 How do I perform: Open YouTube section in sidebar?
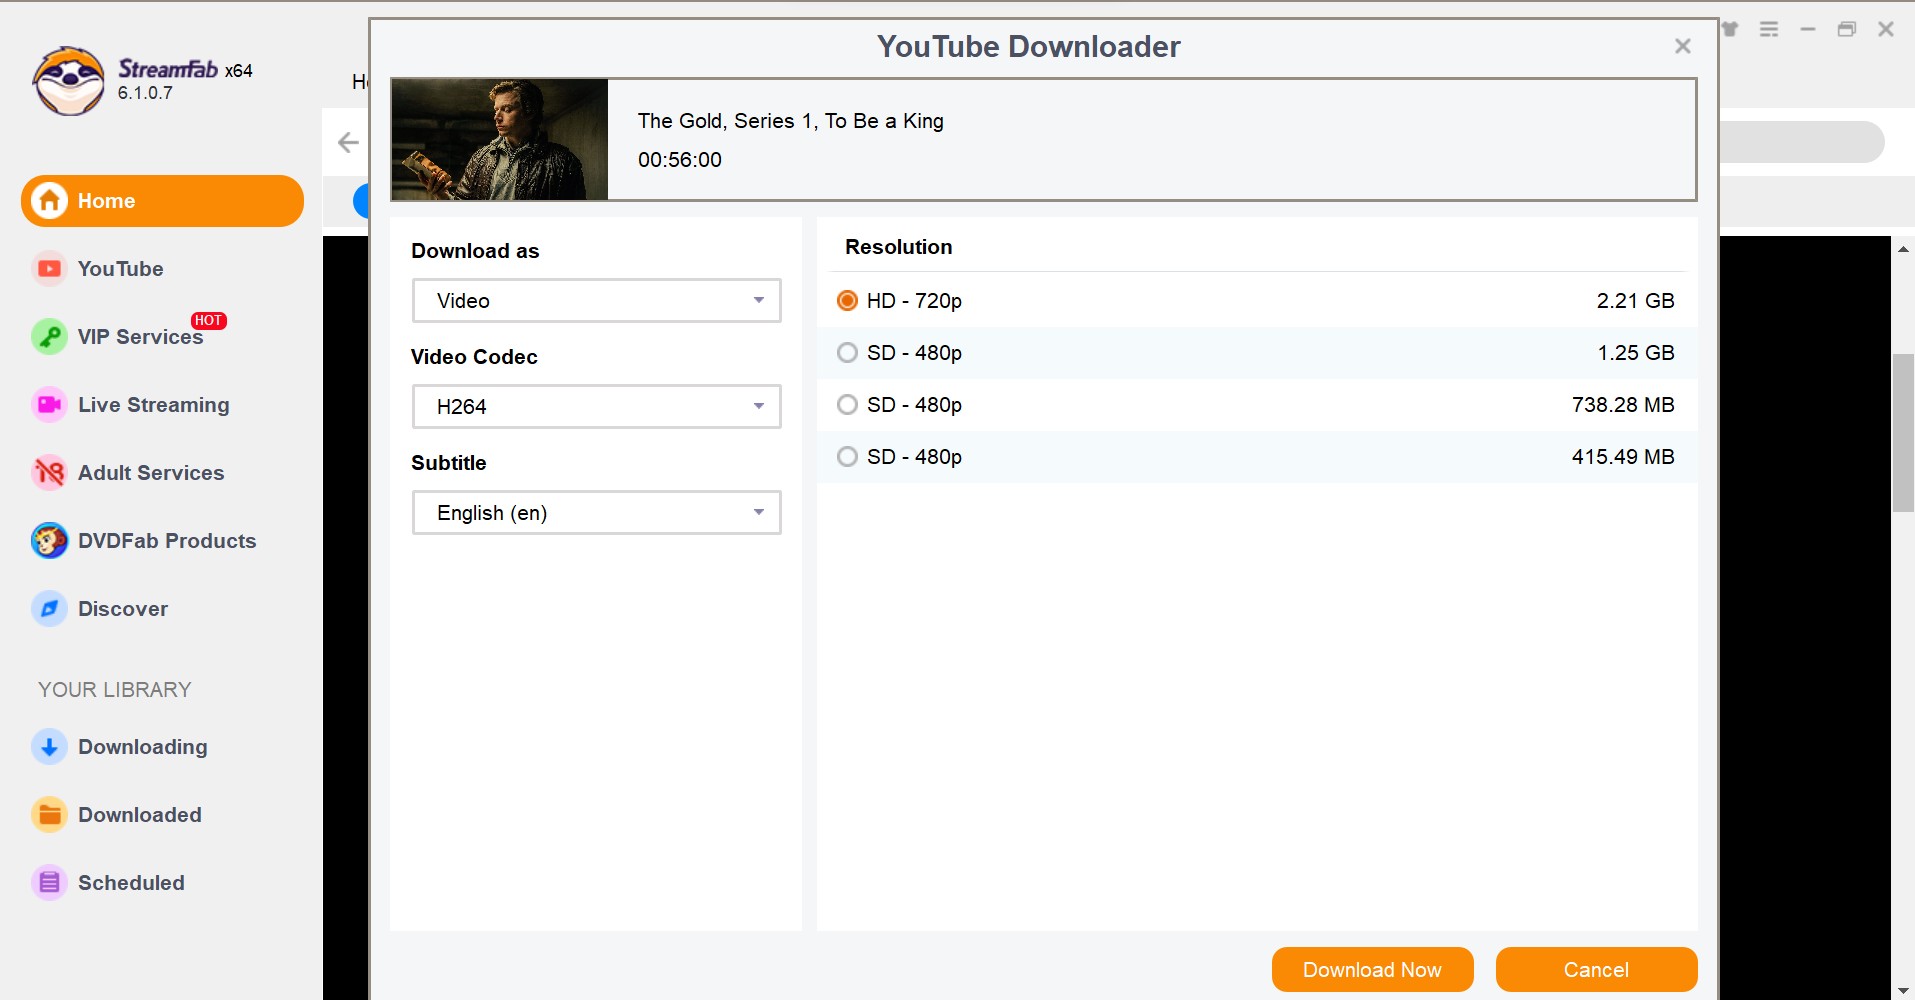[120, 269]
